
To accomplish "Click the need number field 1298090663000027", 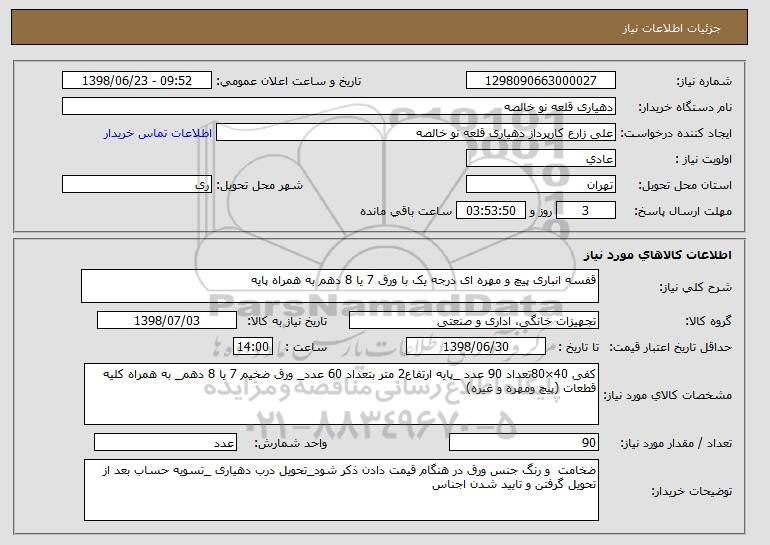I will [541, 81].
